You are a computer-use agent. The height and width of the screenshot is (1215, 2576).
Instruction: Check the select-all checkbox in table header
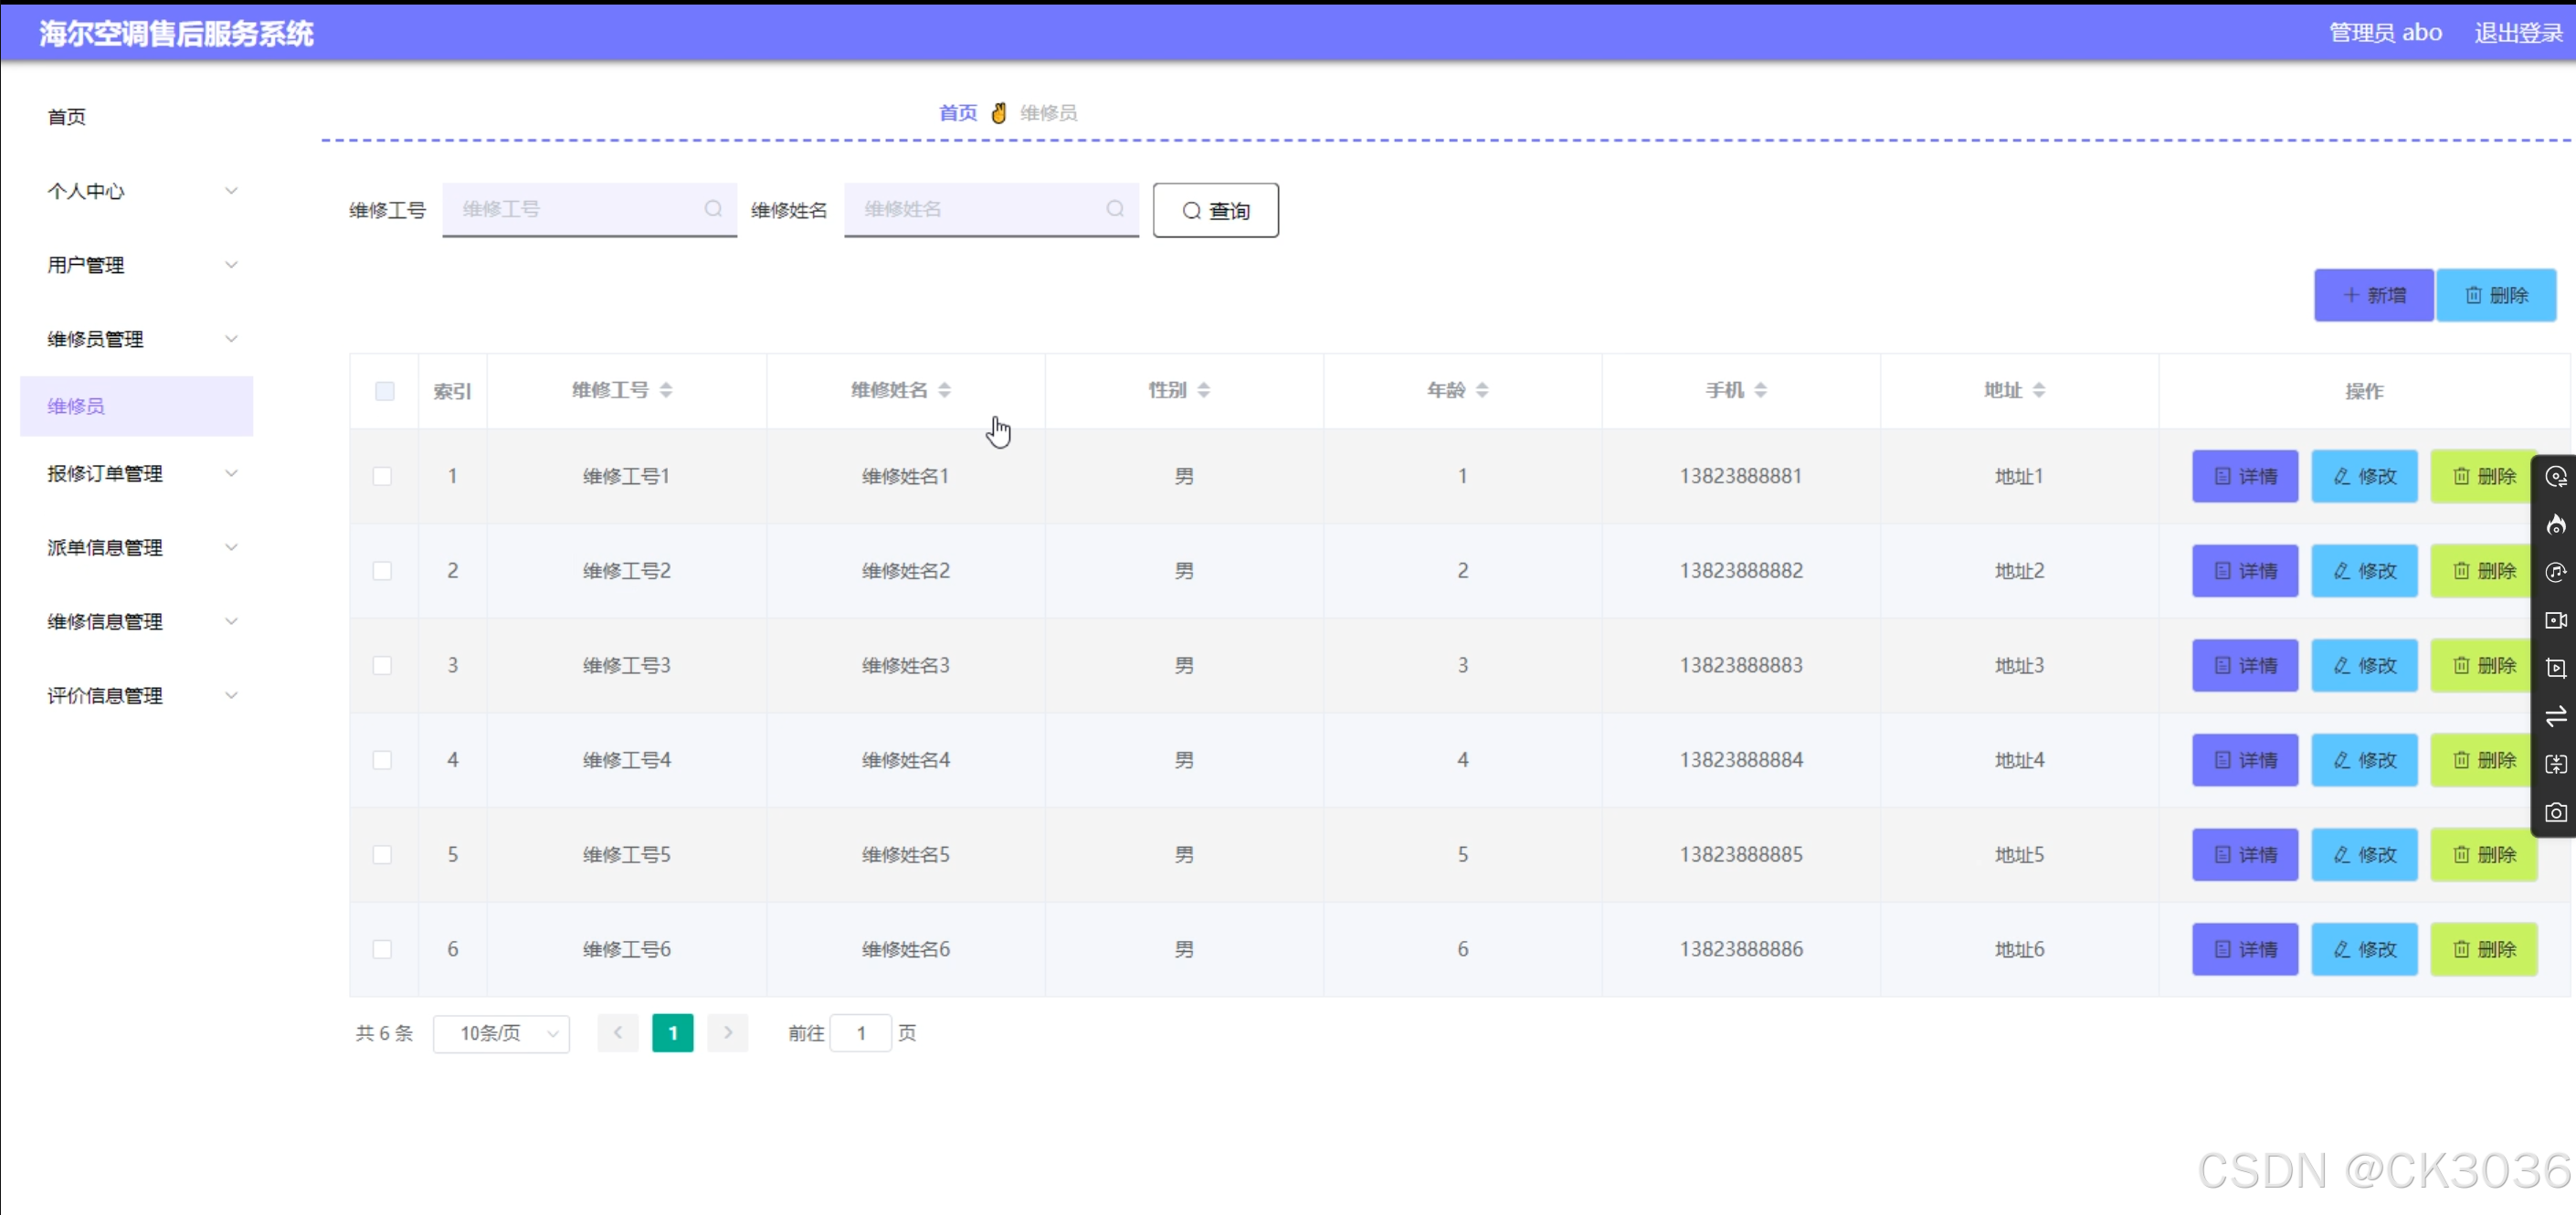[x=384, y=391]
